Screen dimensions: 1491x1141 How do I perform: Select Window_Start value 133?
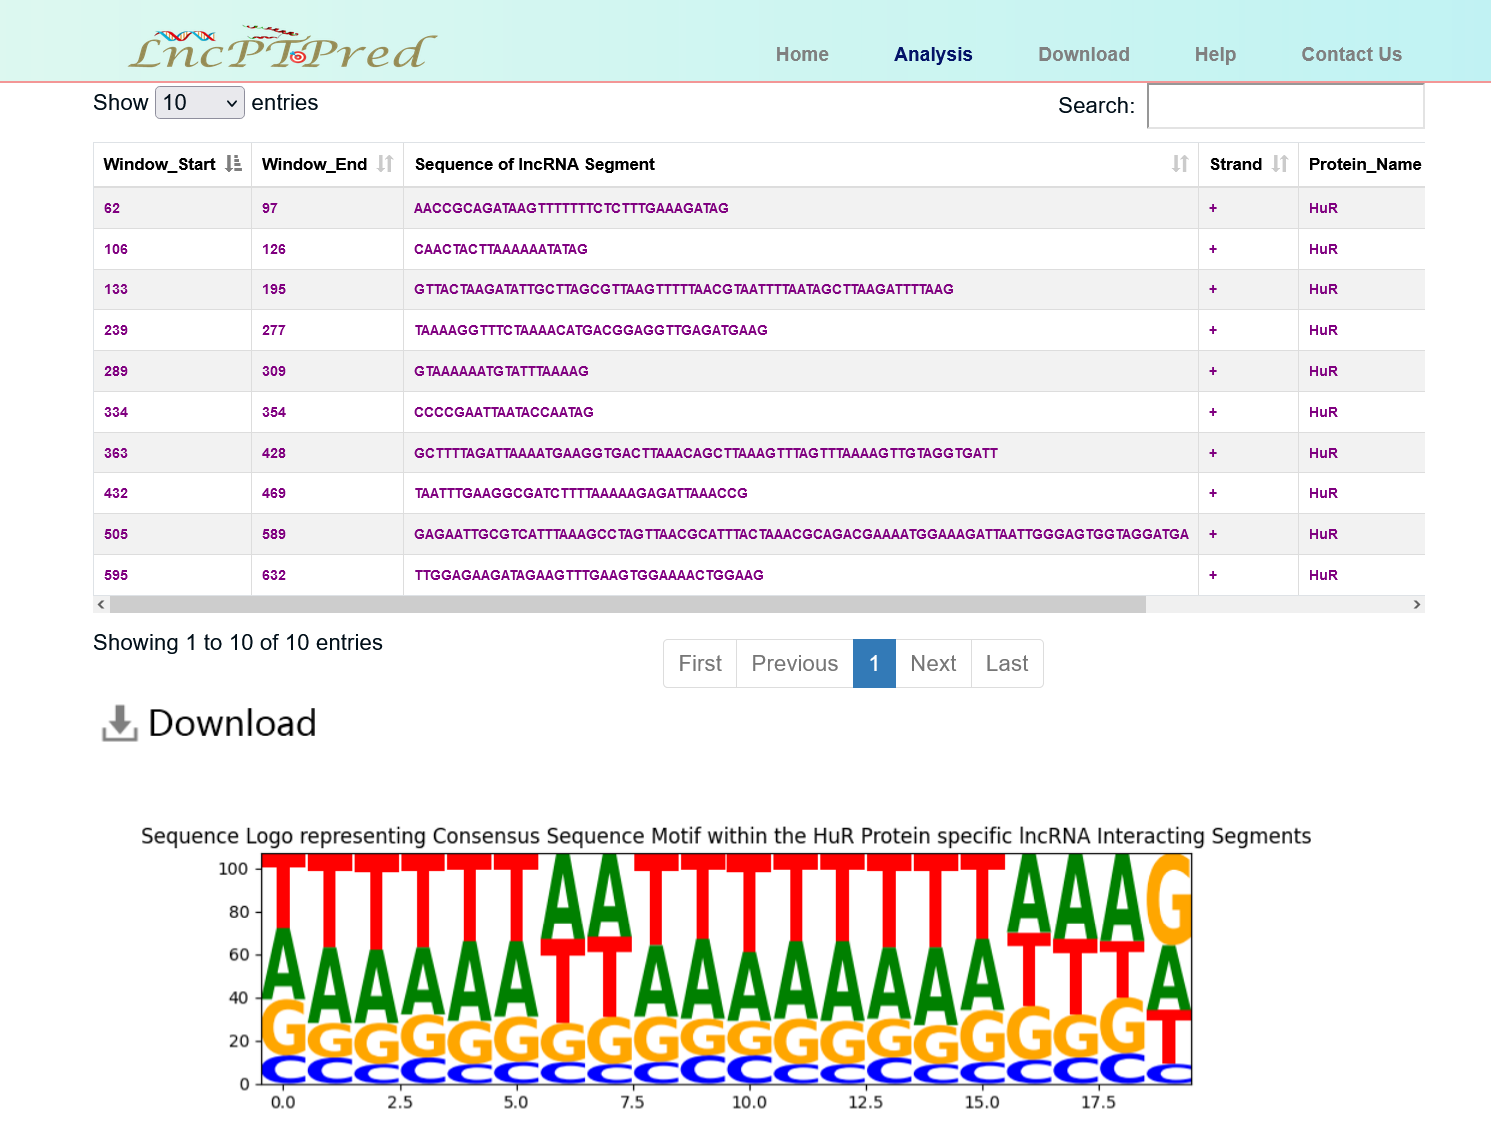(116, 289)
